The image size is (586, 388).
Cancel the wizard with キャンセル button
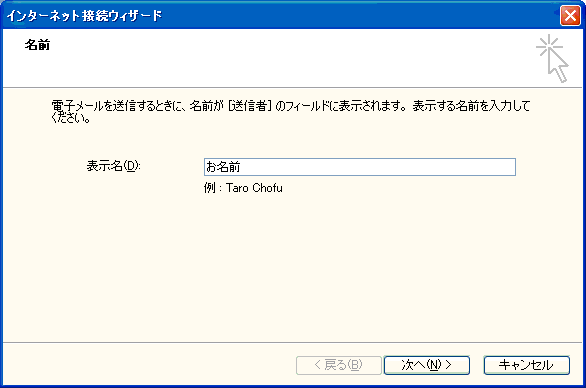coord(527,365)
